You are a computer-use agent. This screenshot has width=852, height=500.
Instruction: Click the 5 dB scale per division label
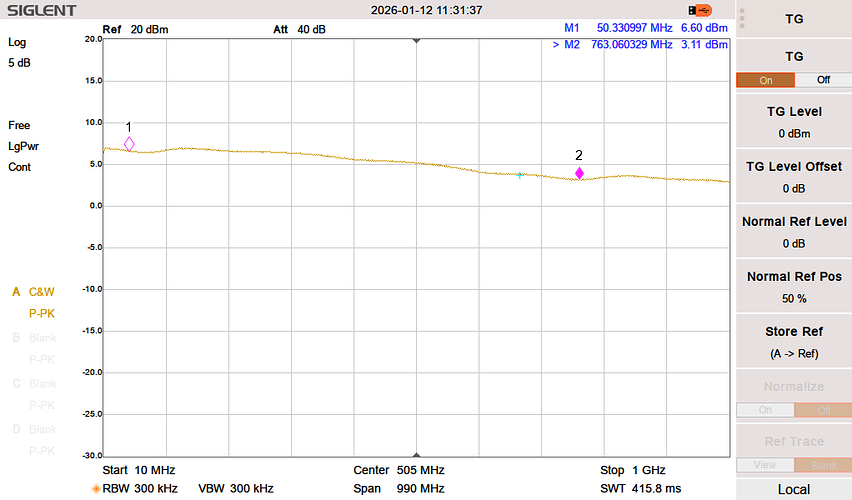19,63
